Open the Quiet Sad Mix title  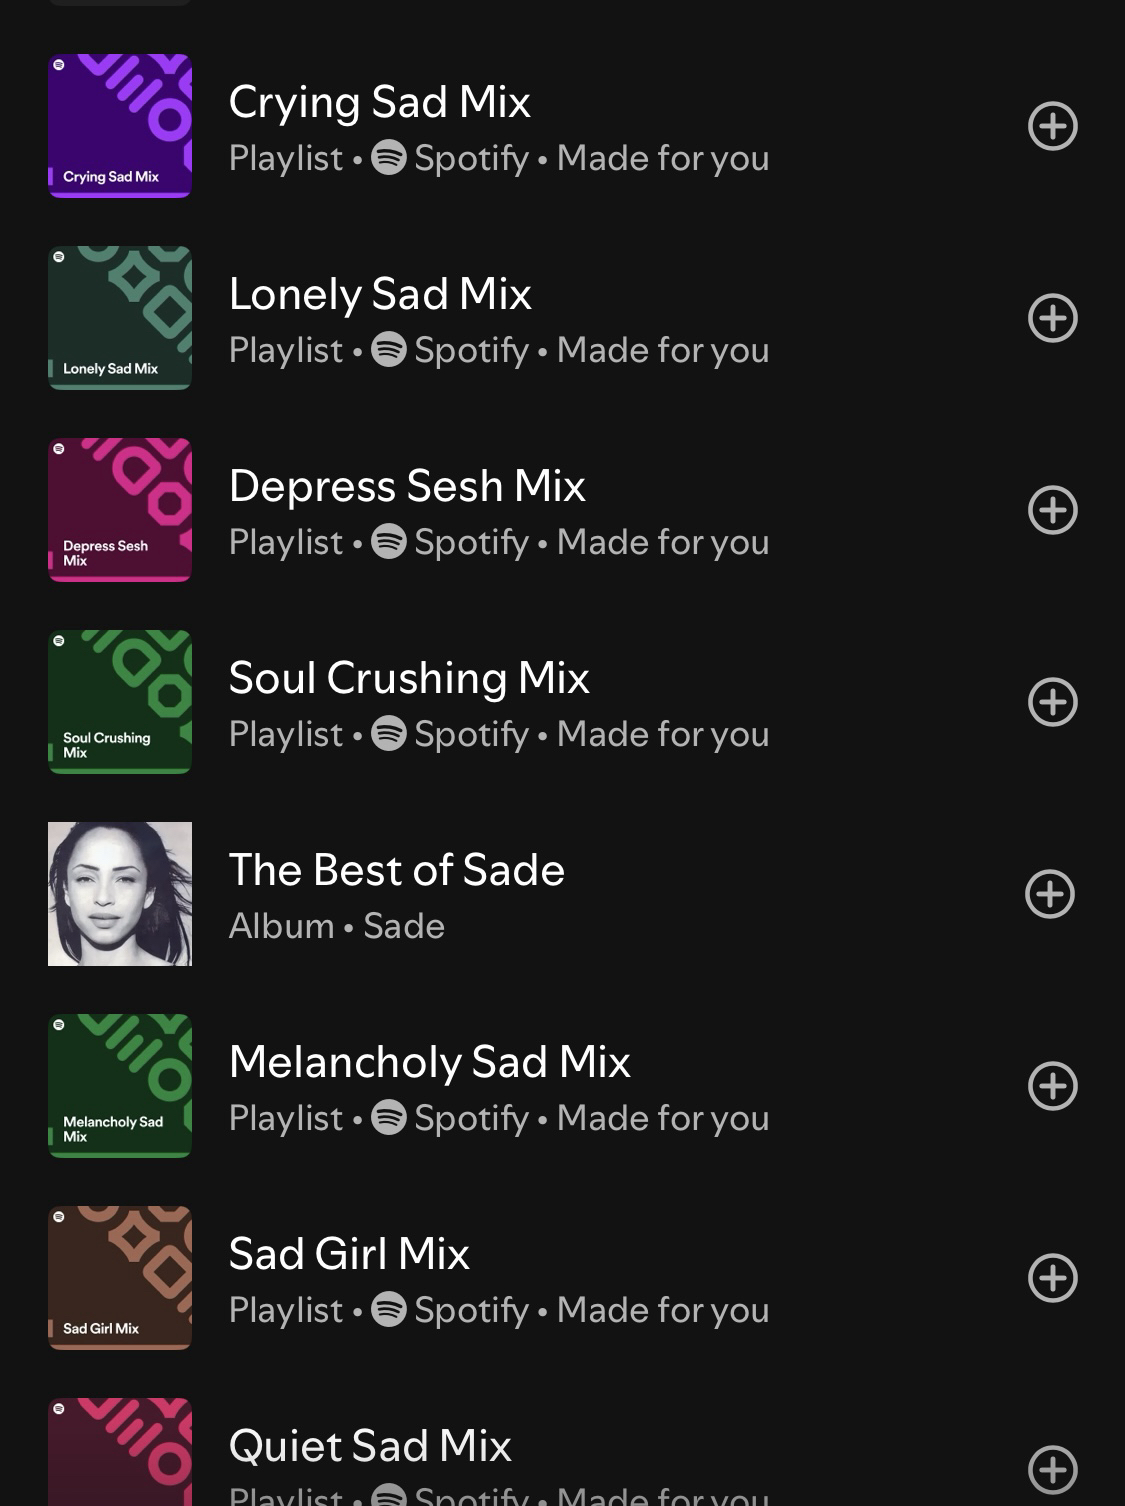370,1446
